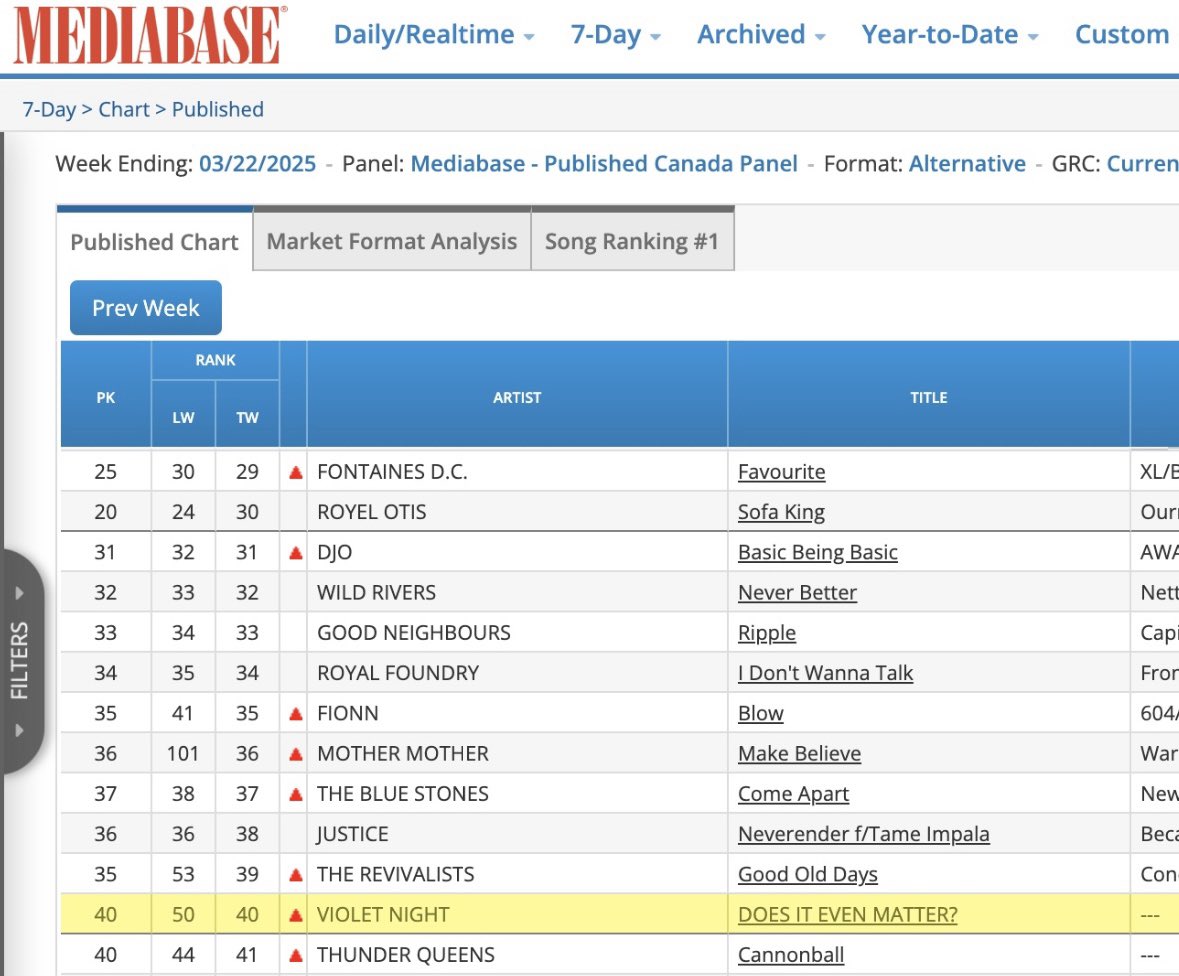Open the song I Don't Wanna Talk
The image size is (1179, 976).
point(825,673)
